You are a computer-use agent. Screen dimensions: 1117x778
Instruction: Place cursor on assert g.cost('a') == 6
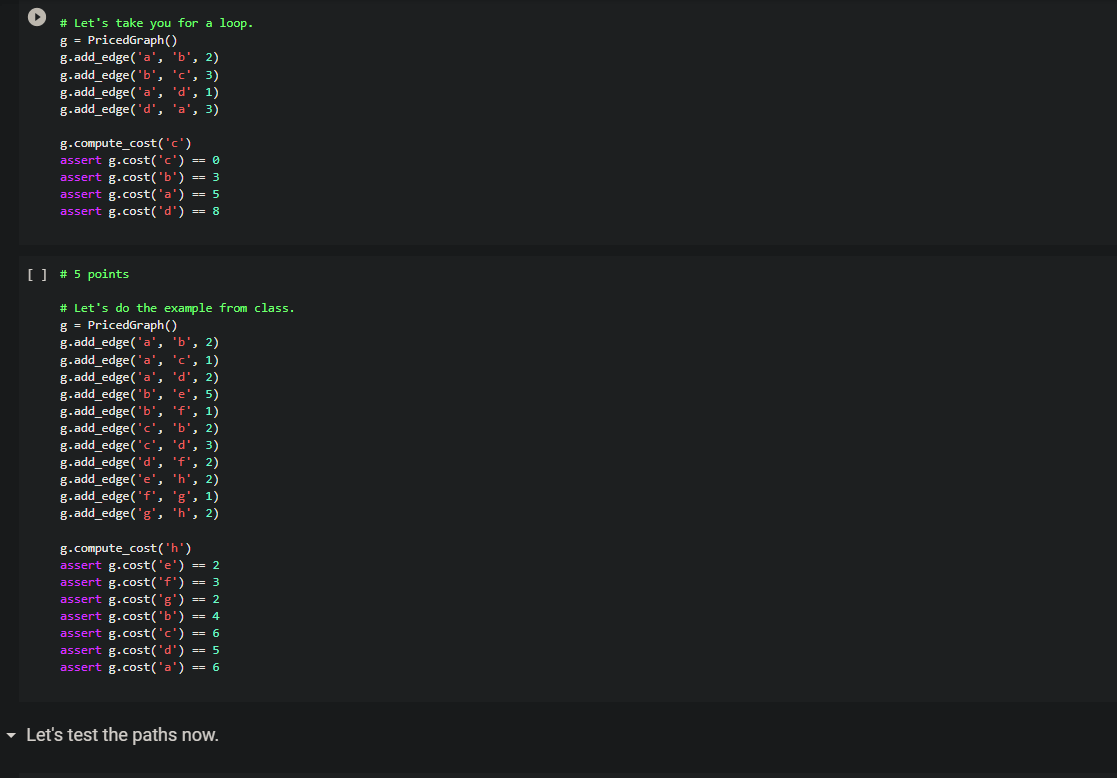pyautogui.click(x=139, y=667)
